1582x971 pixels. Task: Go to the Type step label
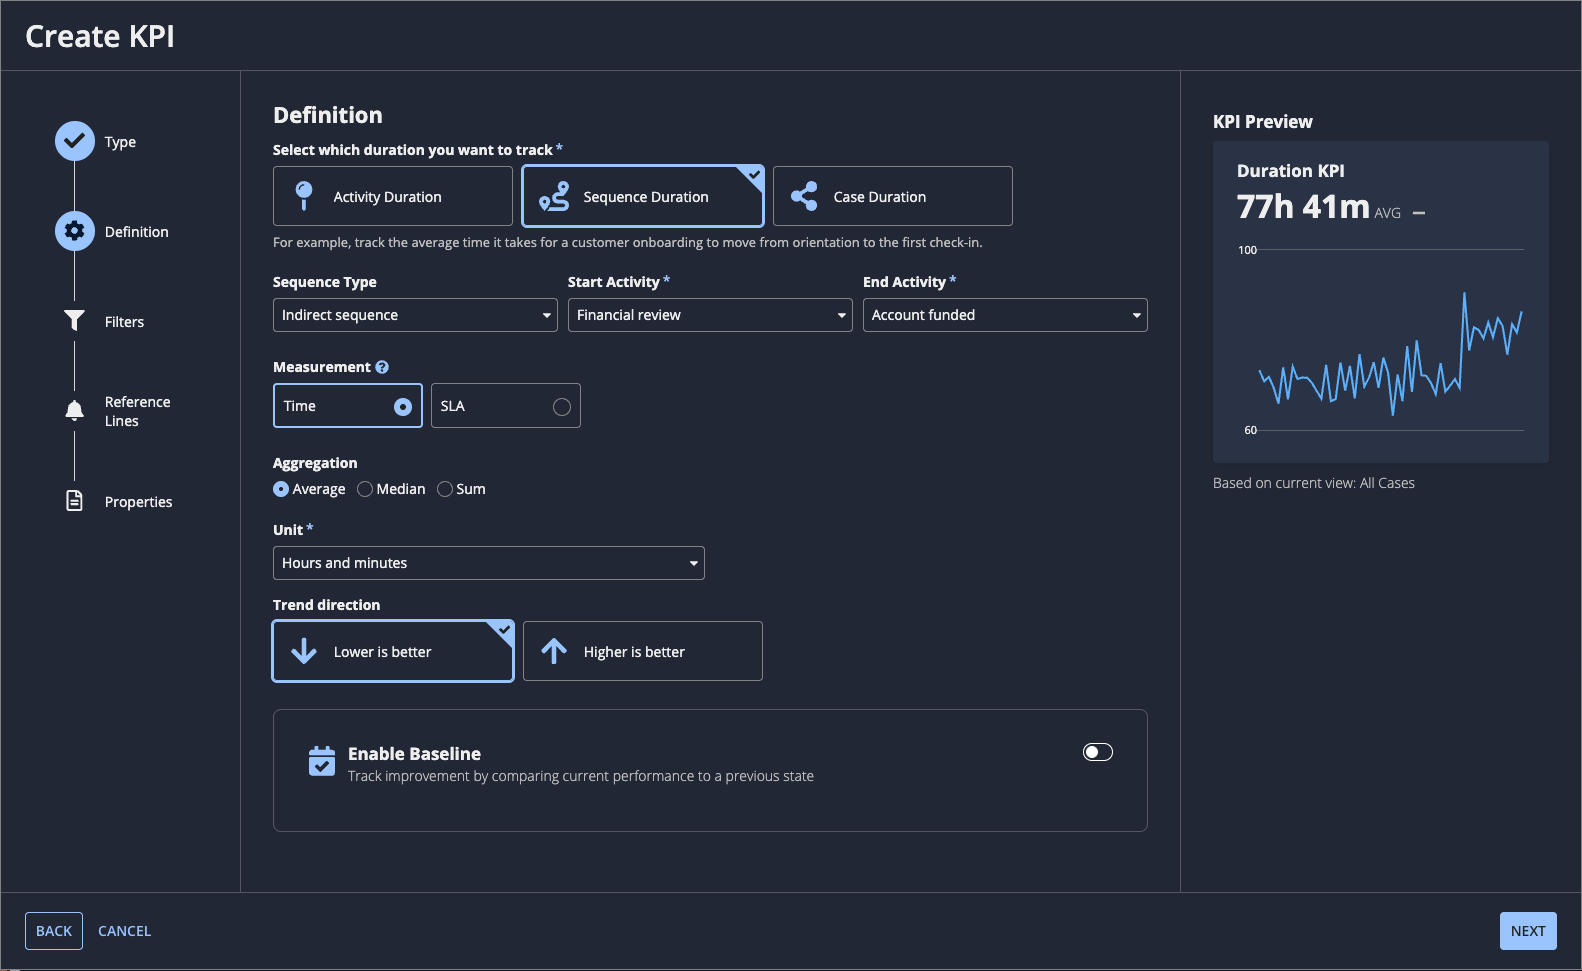tap(120, 142)
